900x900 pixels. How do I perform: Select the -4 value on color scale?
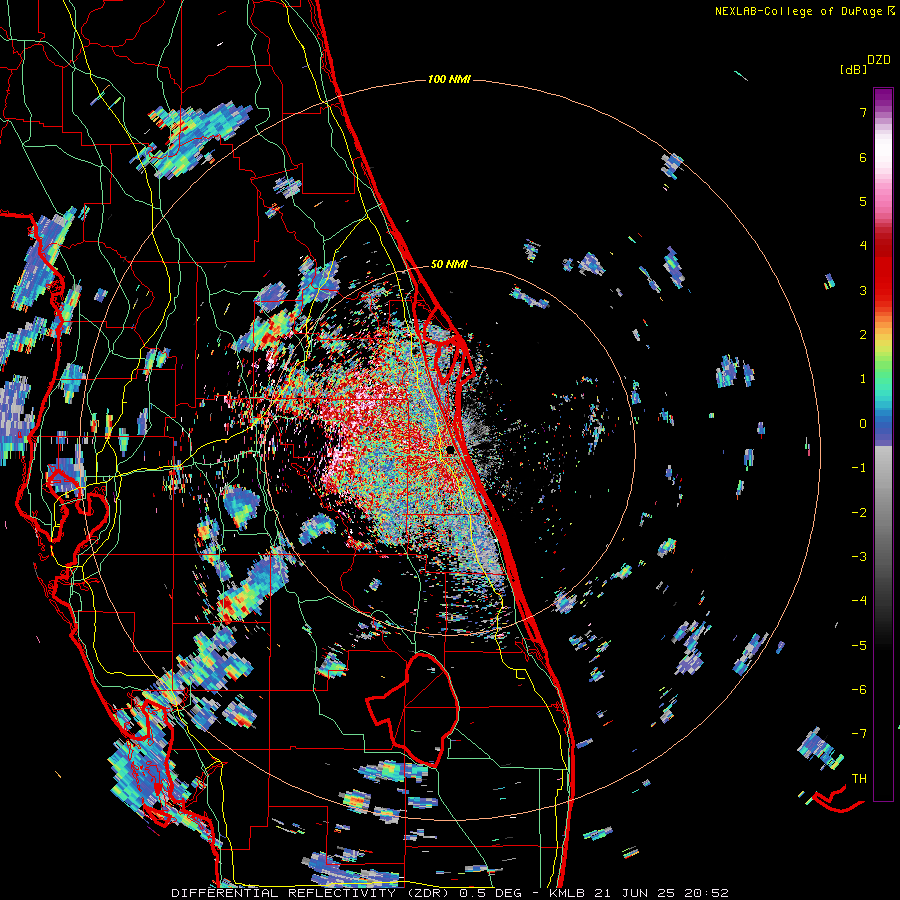859,601
